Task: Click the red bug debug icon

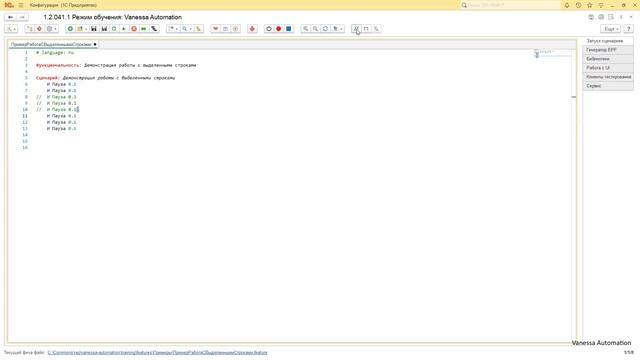Action: pyautogui.click(x=252, y=29)
